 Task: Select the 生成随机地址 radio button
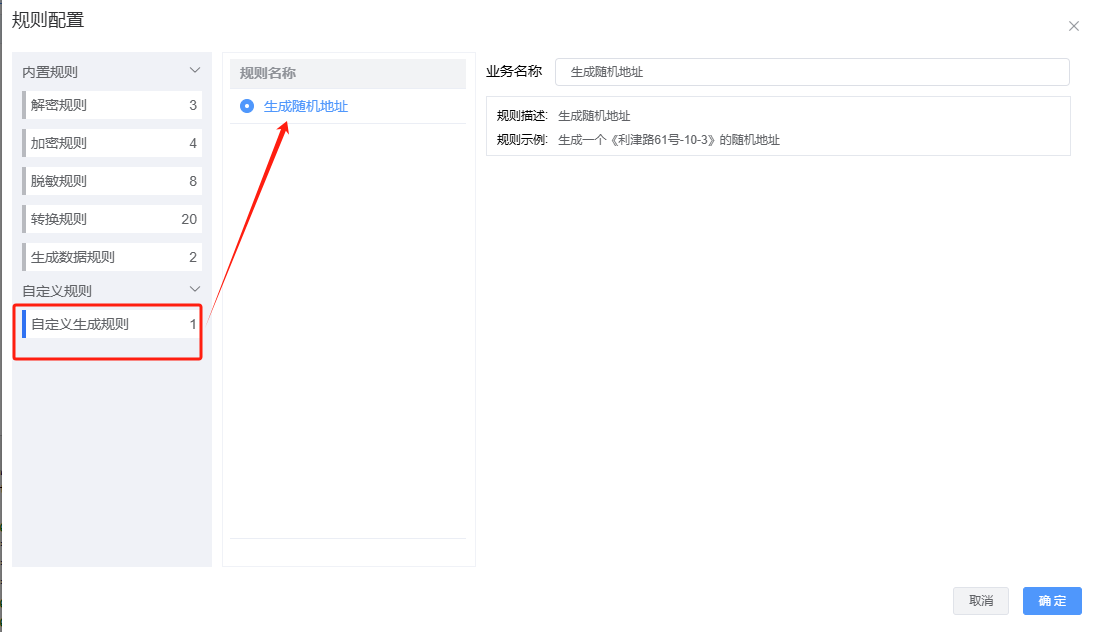[x=247, y=106]
